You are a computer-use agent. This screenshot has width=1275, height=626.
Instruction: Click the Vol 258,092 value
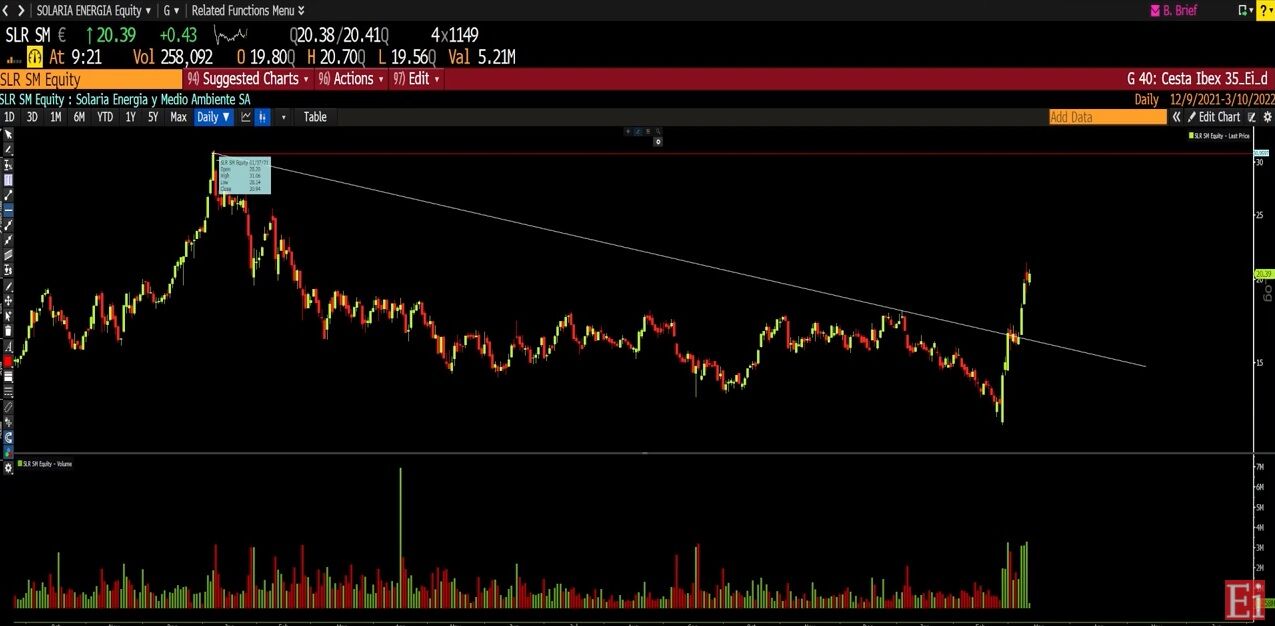pyautogui.click(x=173, y=57)
